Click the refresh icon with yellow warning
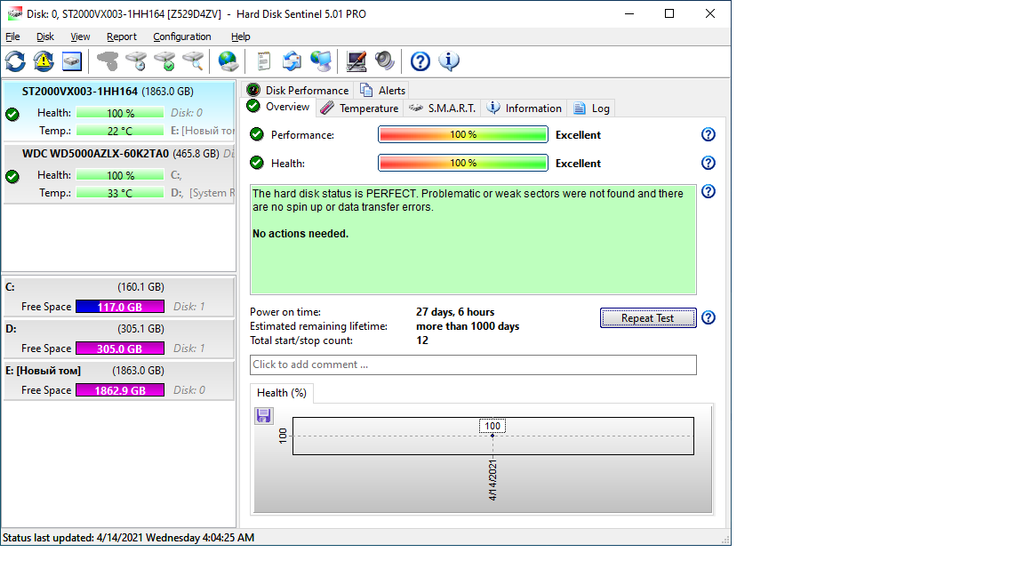The height and width of the screenshot is (576, 1024). click(44, 61)
